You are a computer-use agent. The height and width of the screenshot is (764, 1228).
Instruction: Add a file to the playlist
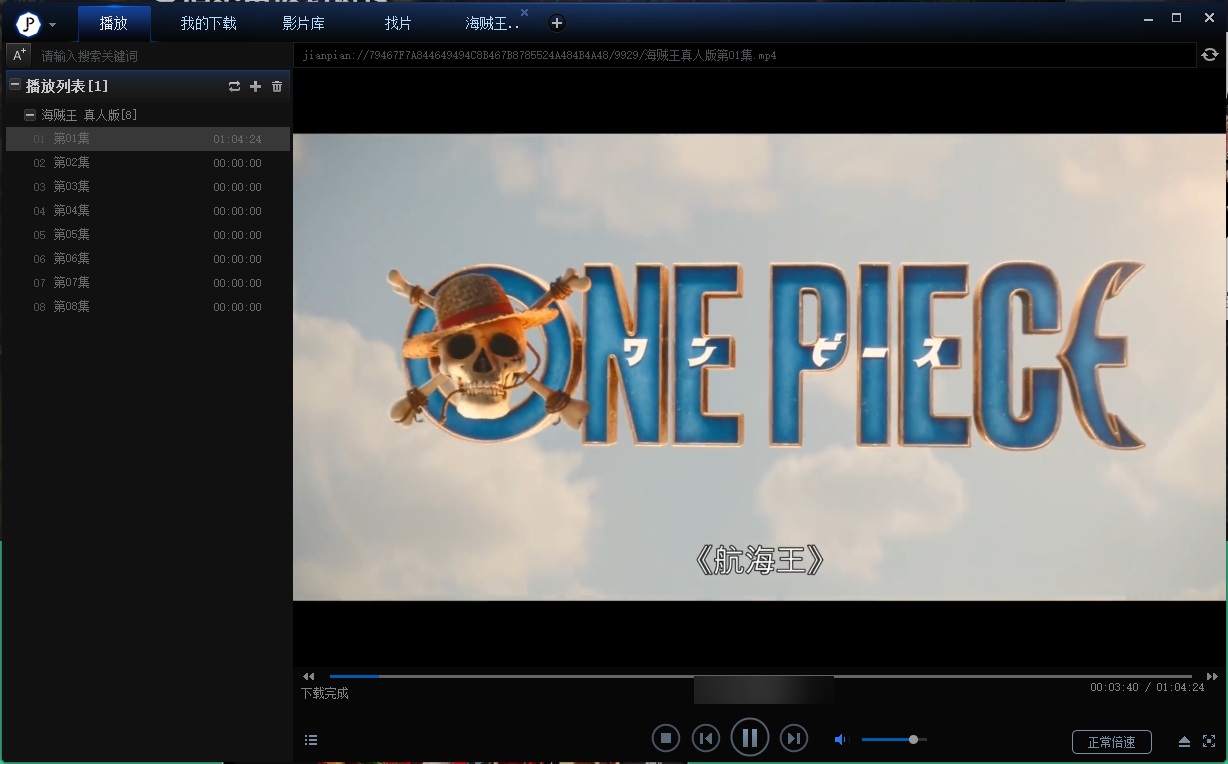click(x=255, y=87)
